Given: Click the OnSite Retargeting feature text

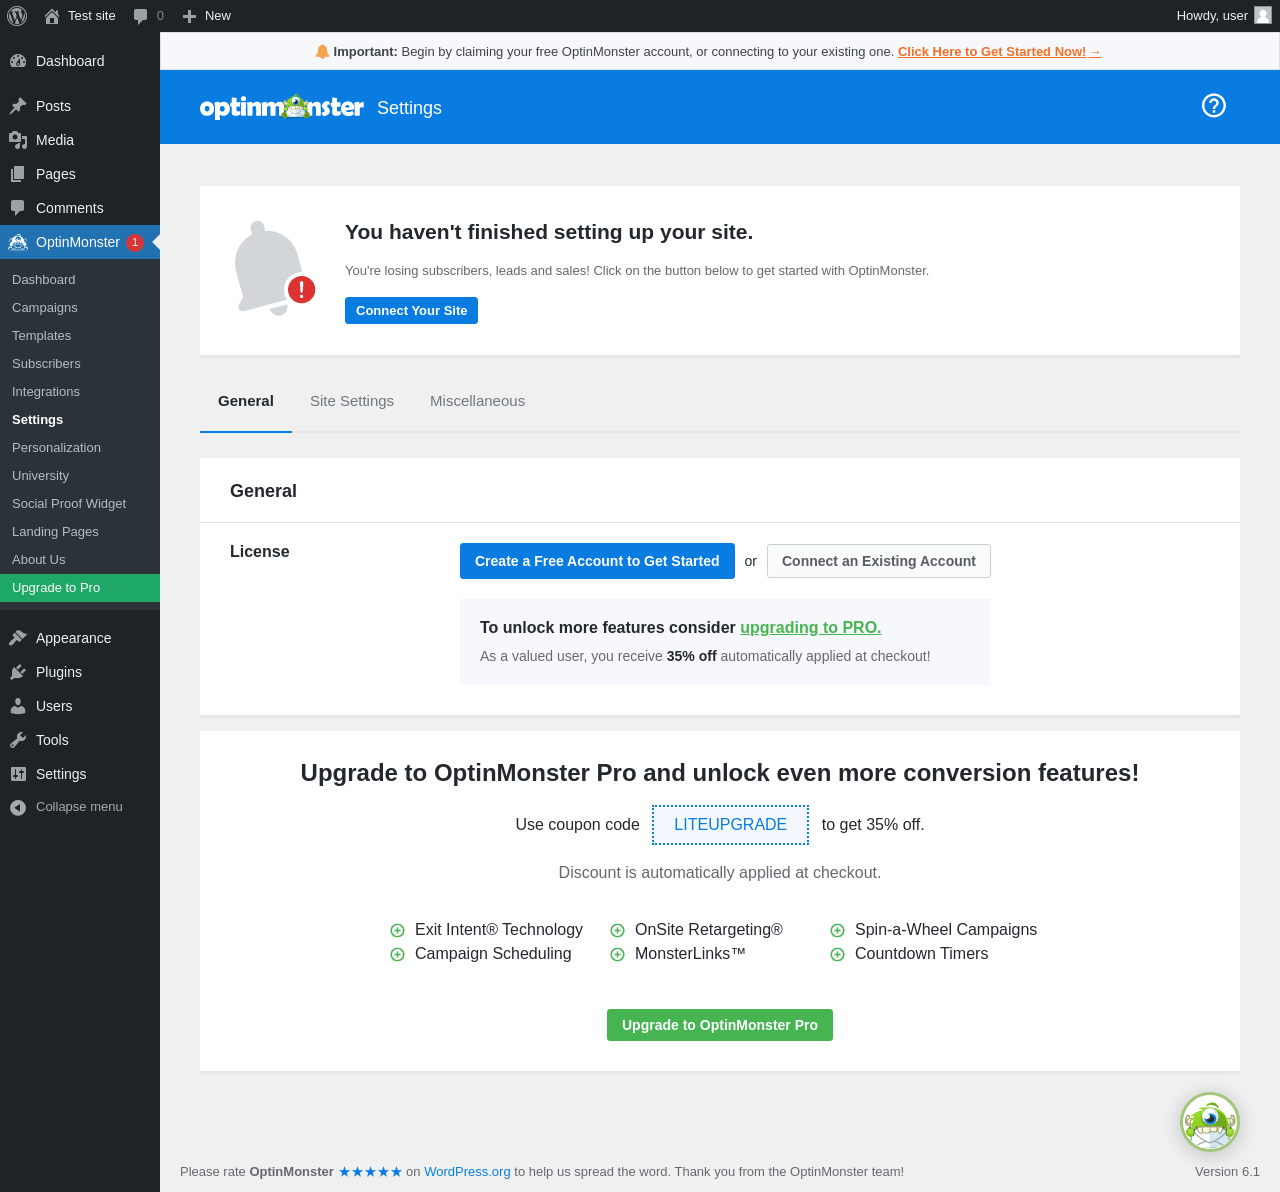Looking at the screenshot, I should (709, 930).
